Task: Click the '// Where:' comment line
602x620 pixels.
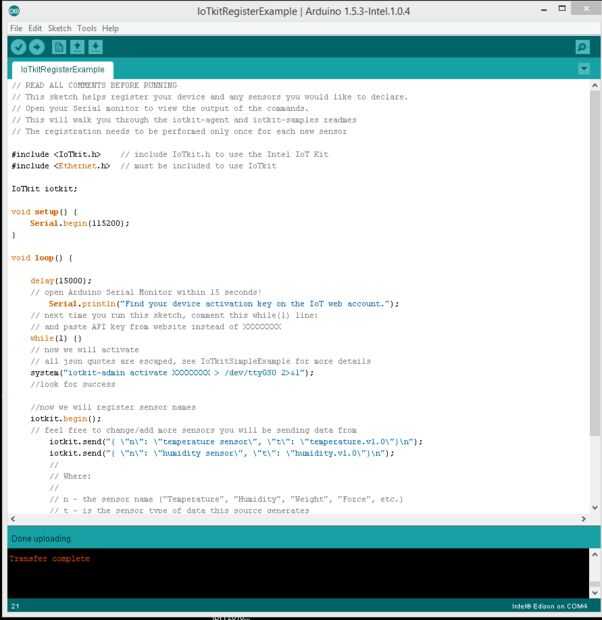Action: (x=70, y=476)
